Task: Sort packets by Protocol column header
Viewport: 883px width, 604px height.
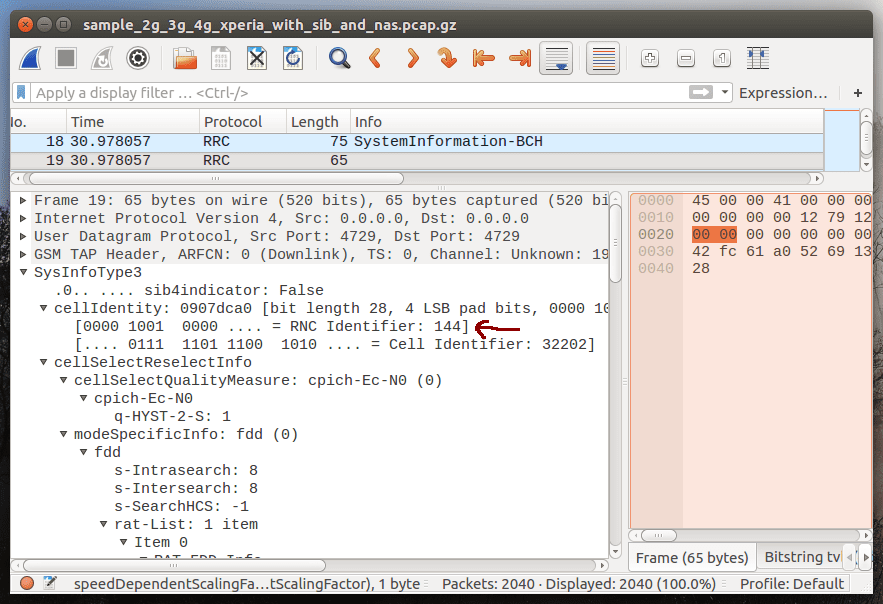Action: click(x=232, y=122)
